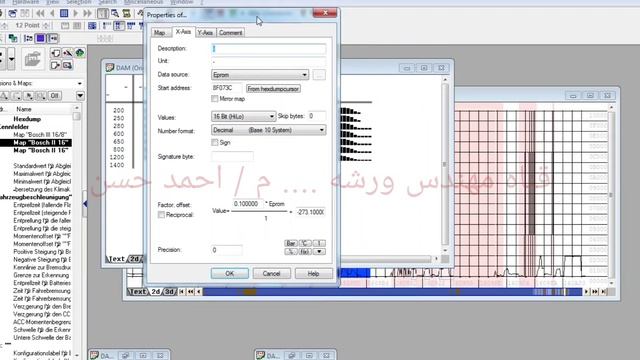Select the X-Axis tab

point(183,31)
